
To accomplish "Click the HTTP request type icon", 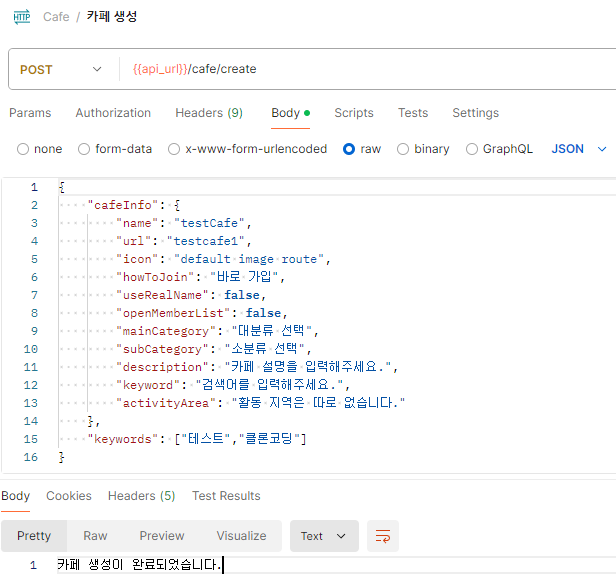I will (22, 16).
